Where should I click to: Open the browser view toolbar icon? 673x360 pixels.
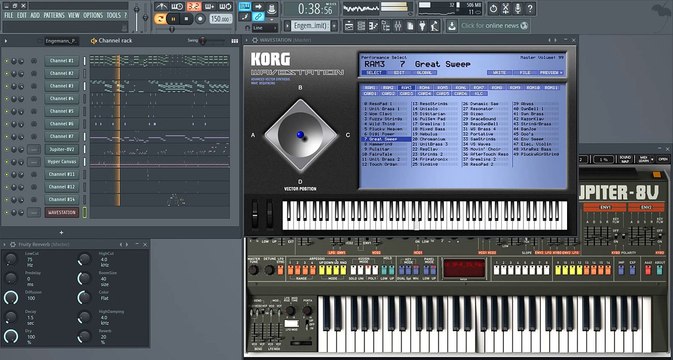click(385, 26)
